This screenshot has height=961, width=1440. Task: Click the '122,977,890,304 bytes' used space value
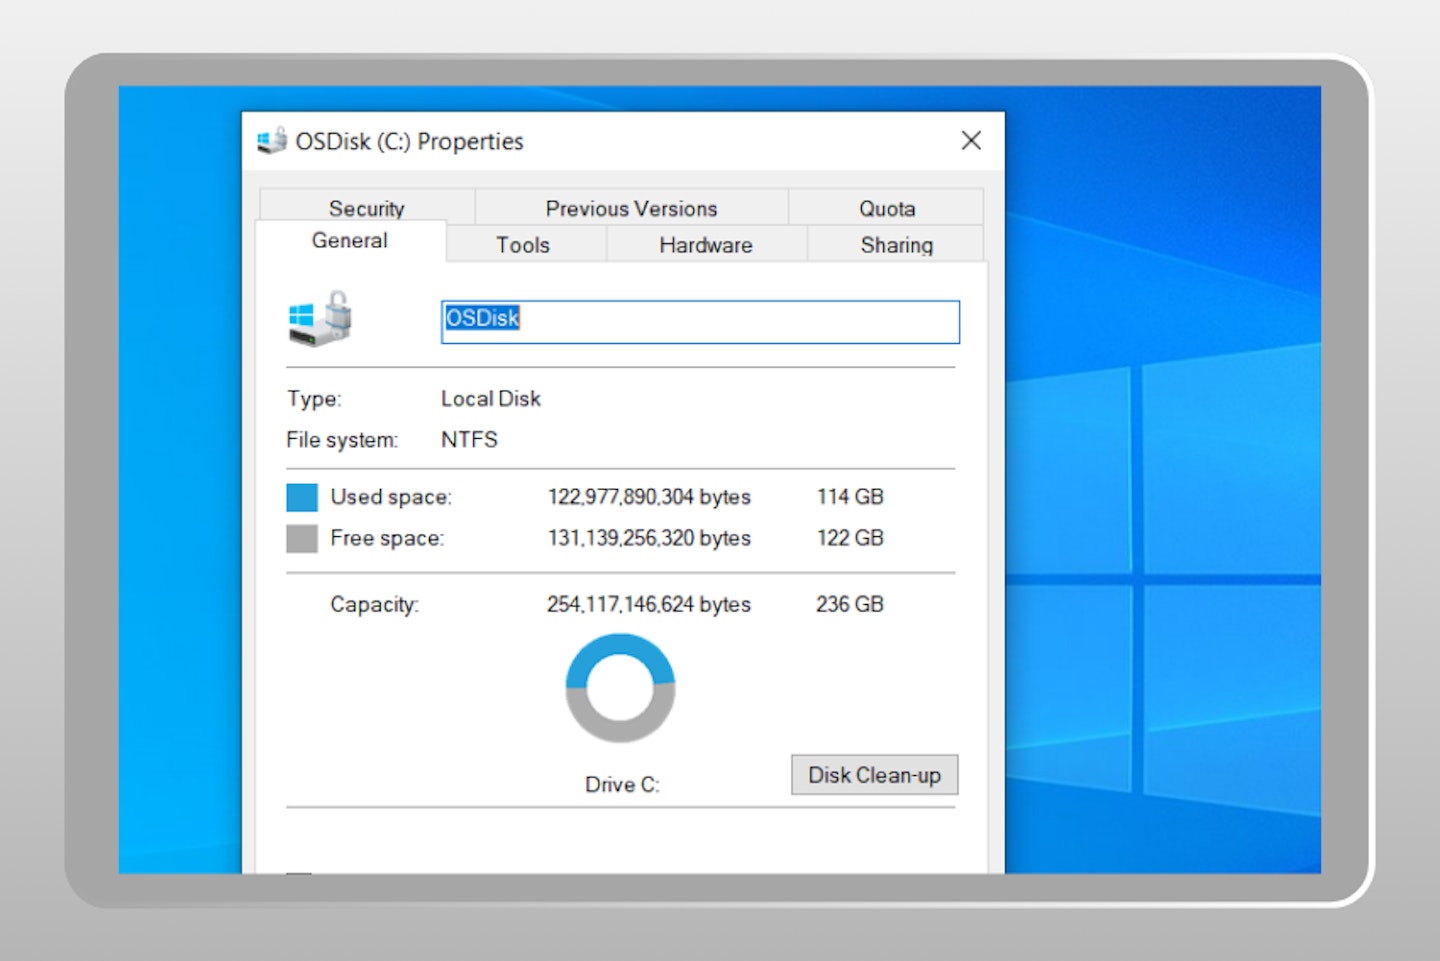coord(649,497)
